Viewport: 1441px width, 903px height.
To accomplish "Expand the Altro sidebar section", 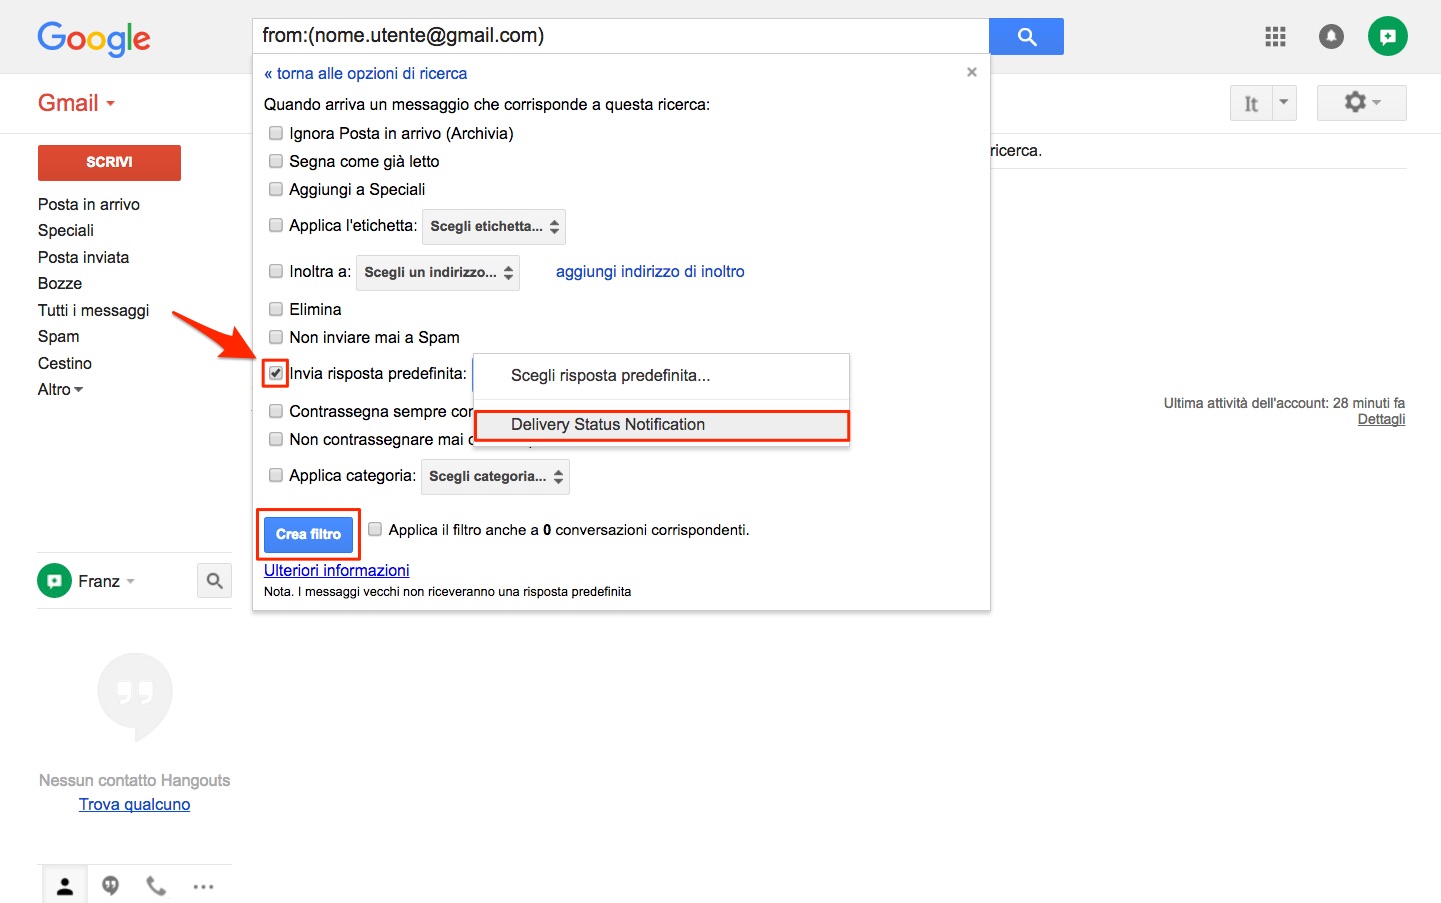I will coord(60,389).
